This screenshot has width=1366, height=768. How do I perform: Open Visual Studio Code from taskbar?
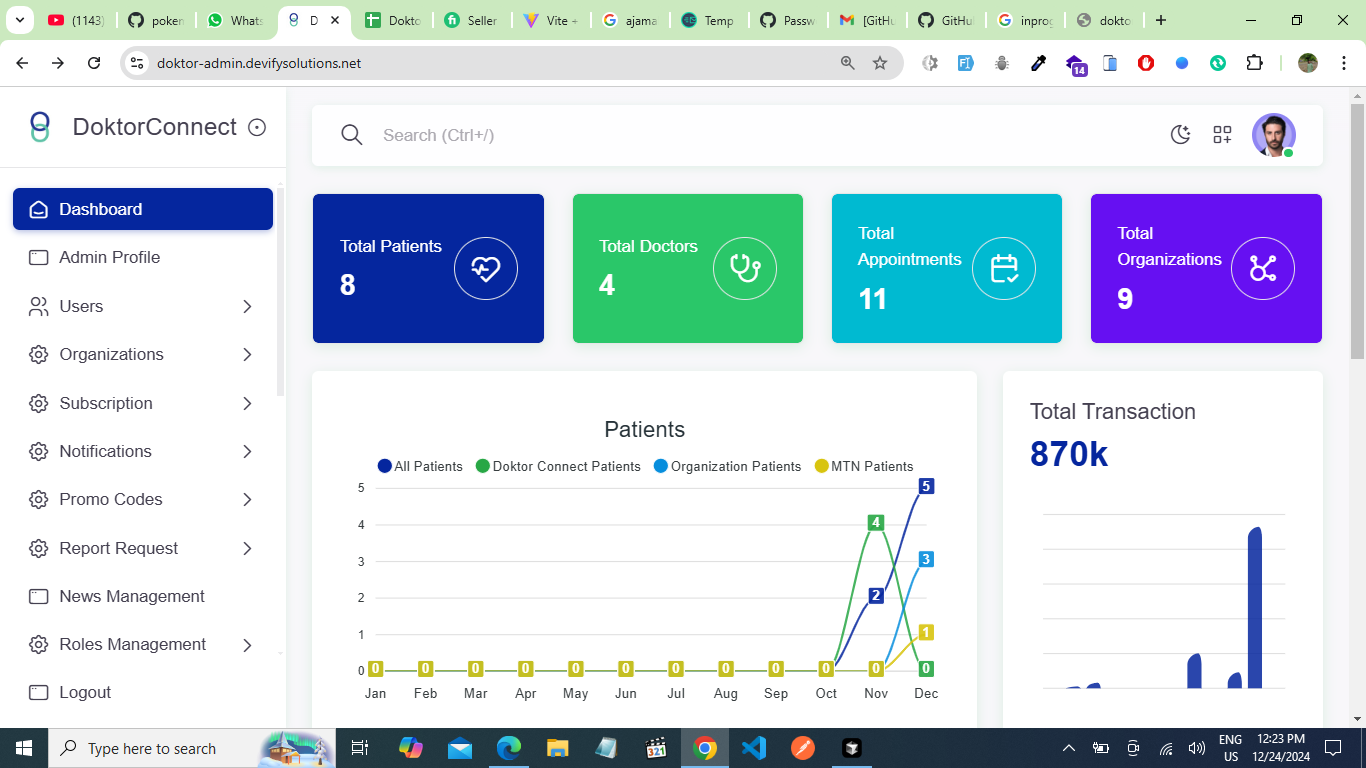754,748
